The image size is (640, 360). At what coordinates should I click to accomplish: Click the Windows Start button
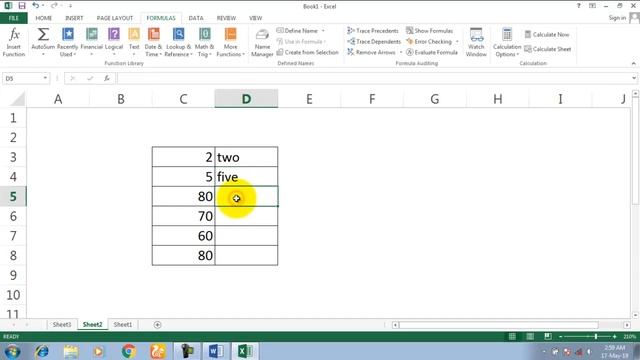[12, 351]
